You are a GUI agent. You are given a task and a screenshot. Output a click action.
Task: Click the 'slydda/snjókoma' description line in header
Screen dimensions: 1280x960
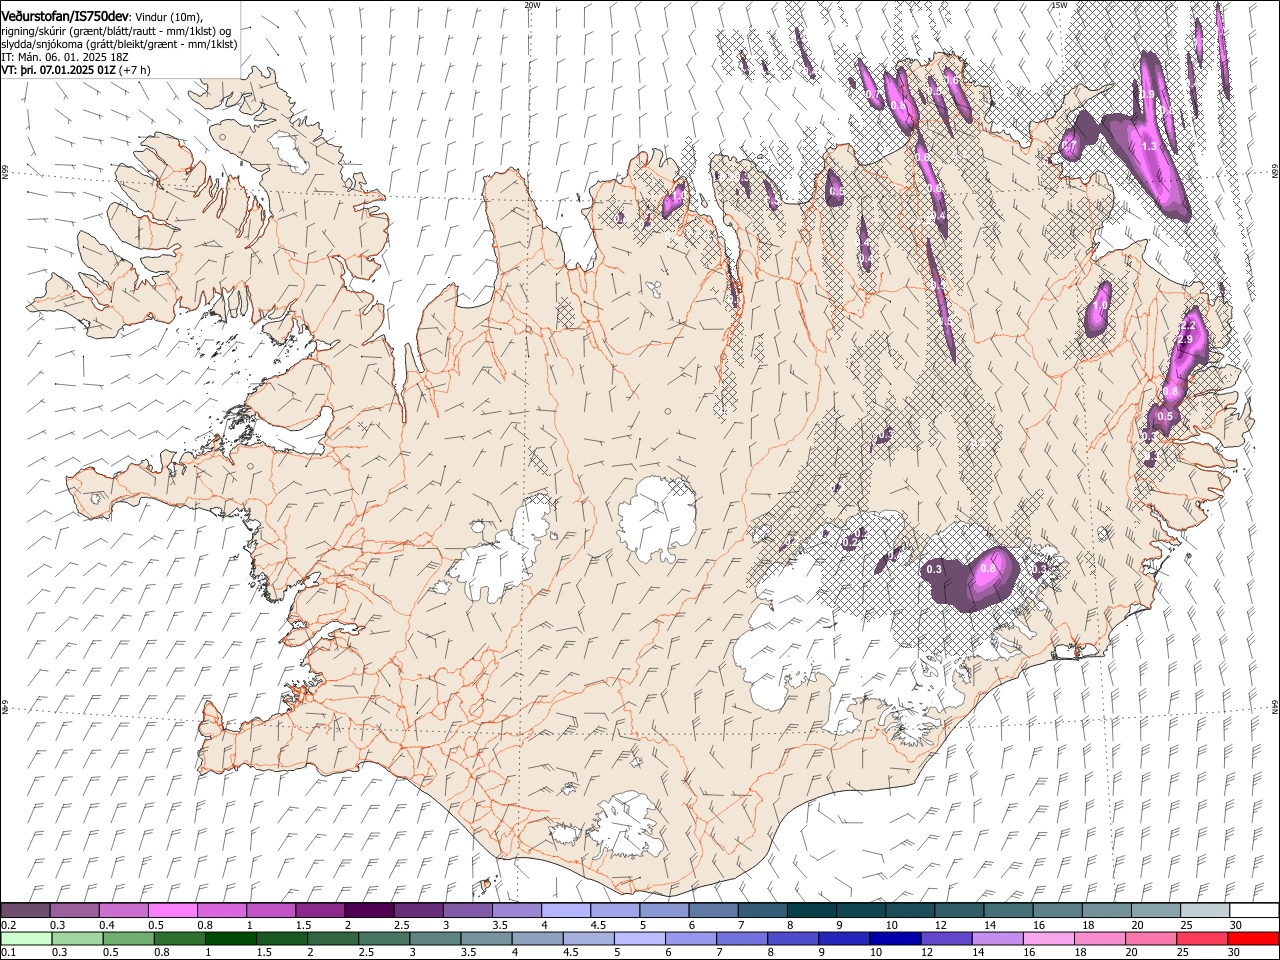pyautogui.click(x=119, y=44)
